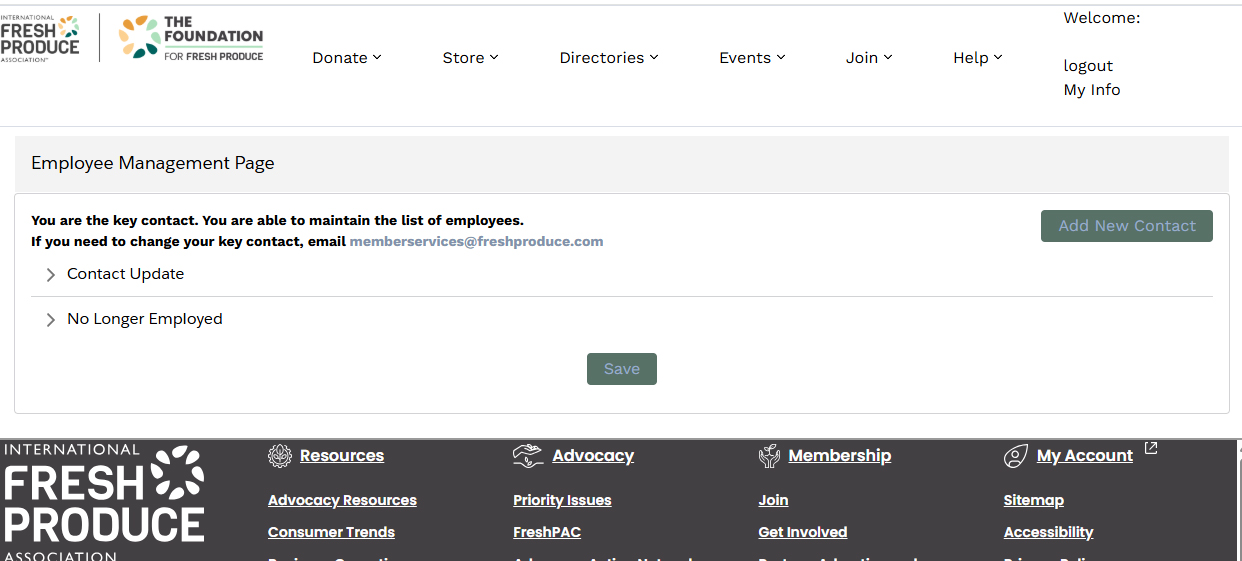The image size is (1242, 561).
Task: Open the Donate dropdown menu
Action: click(x=347, y=58)
